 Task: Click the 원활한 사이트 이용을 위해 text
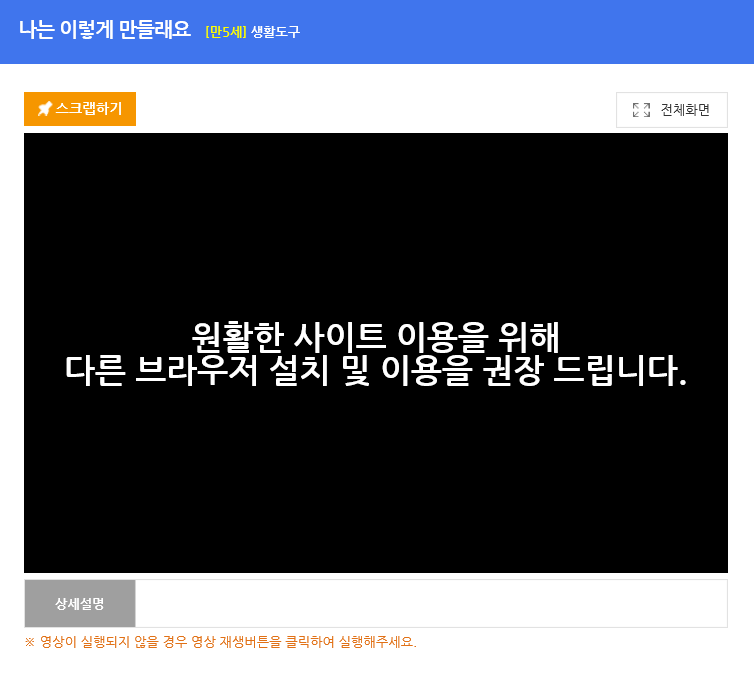click(376, 337)
